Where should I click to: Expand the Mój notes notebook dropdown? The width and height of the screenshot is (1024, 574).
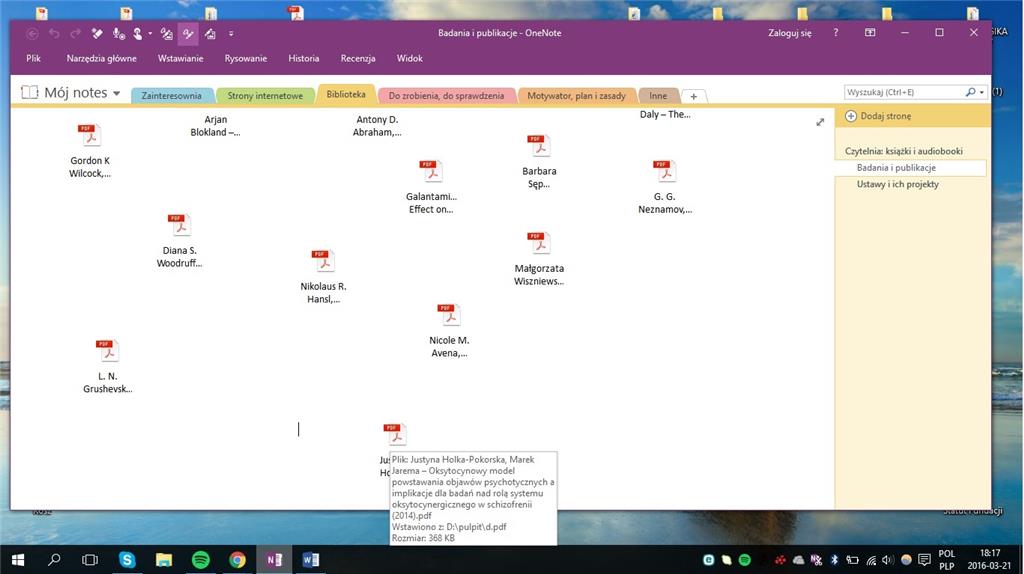(116, 93)
